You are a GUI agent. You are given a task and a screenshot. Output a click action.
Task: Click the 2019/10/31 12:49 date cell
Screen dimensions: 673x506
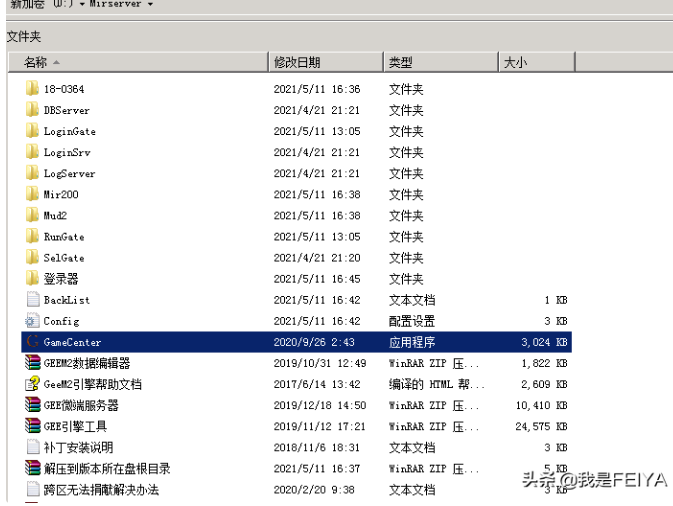pos(320,363)
